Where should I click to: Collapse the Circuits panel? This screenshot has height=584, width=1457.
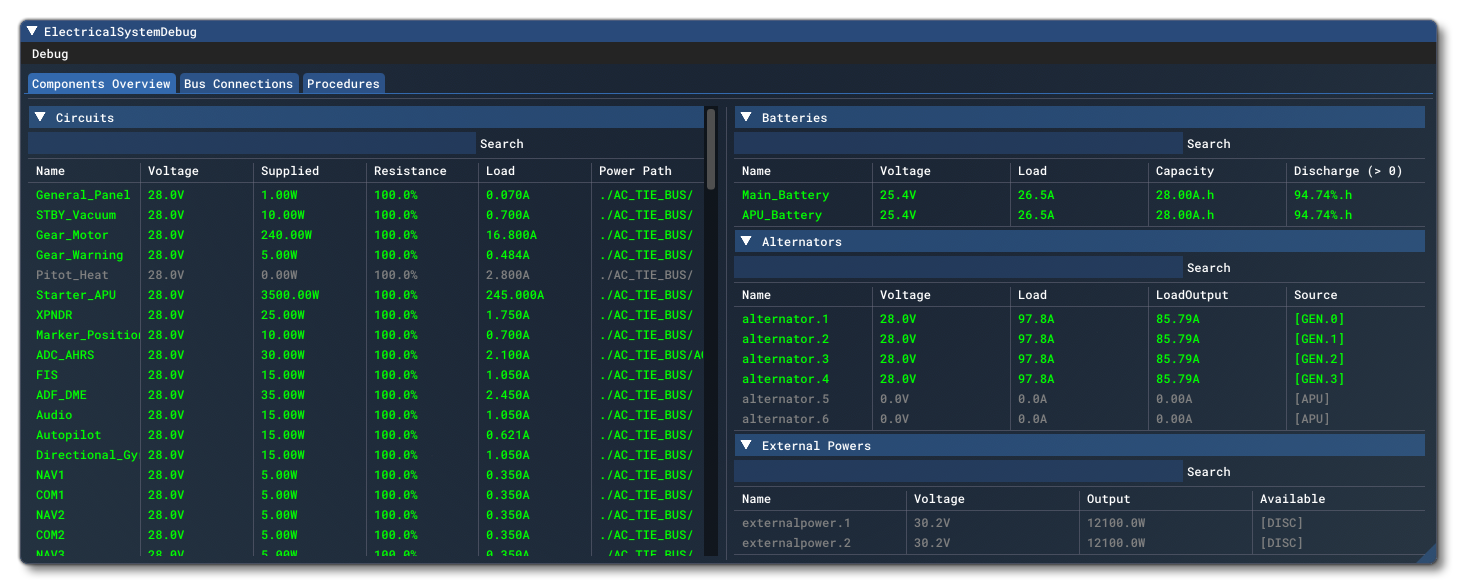coord(40,117)
